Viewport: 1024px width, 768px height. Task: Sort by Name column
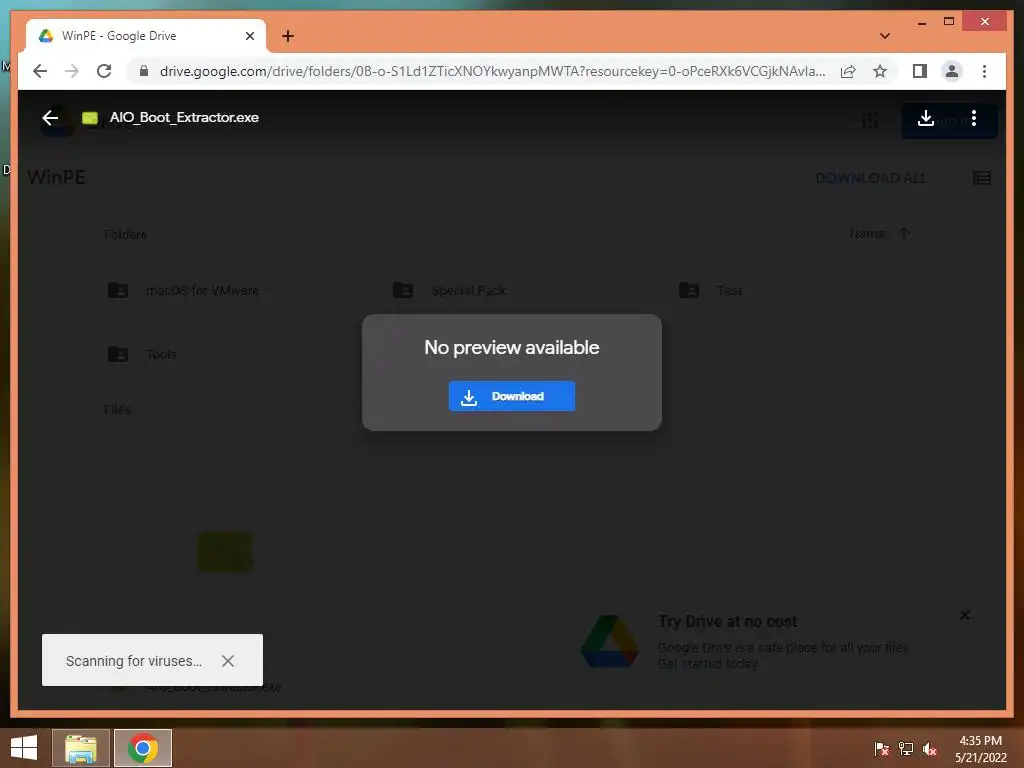pyautogui.click(x=867, y=233)
